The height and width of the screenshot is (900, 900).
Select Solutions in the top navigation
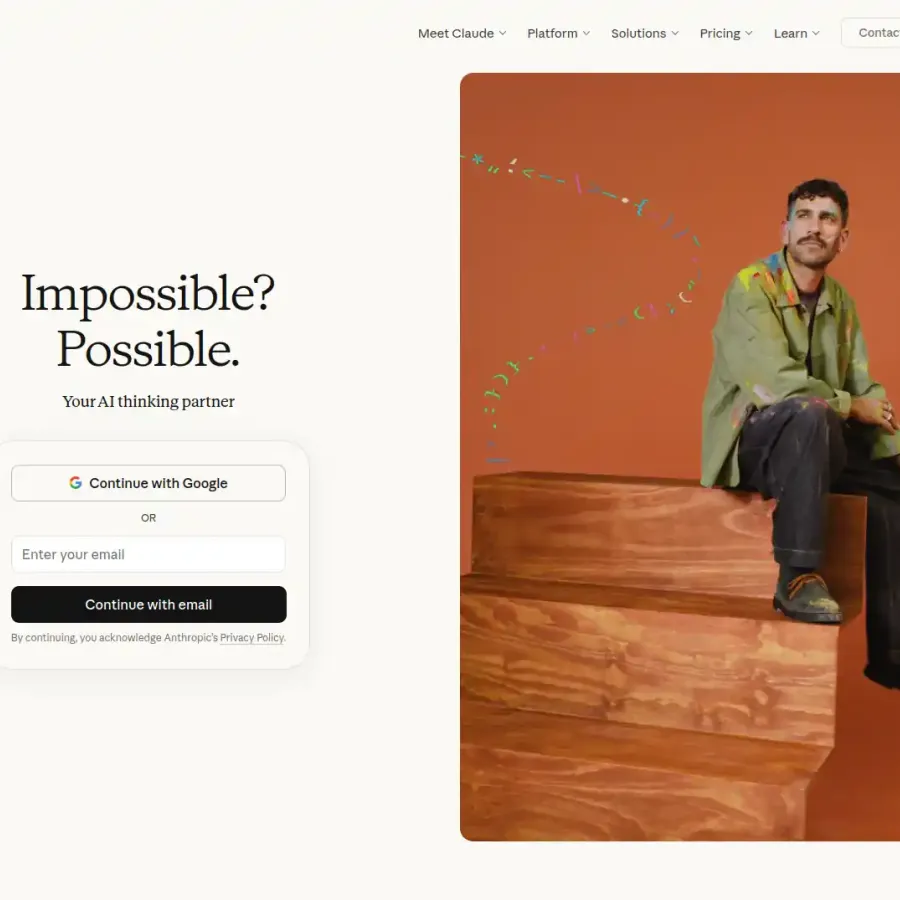pyautogui.click(x=638, y=33)
